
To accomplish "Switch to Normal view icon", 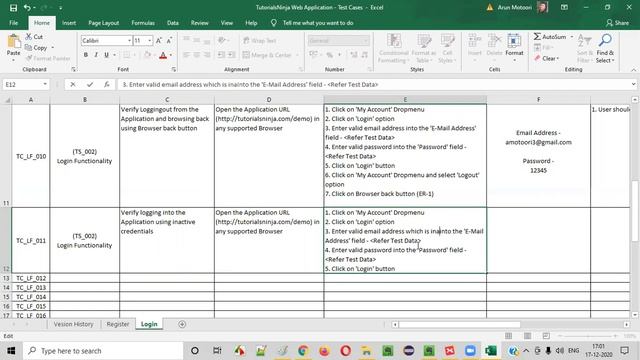I will [509, 336].
